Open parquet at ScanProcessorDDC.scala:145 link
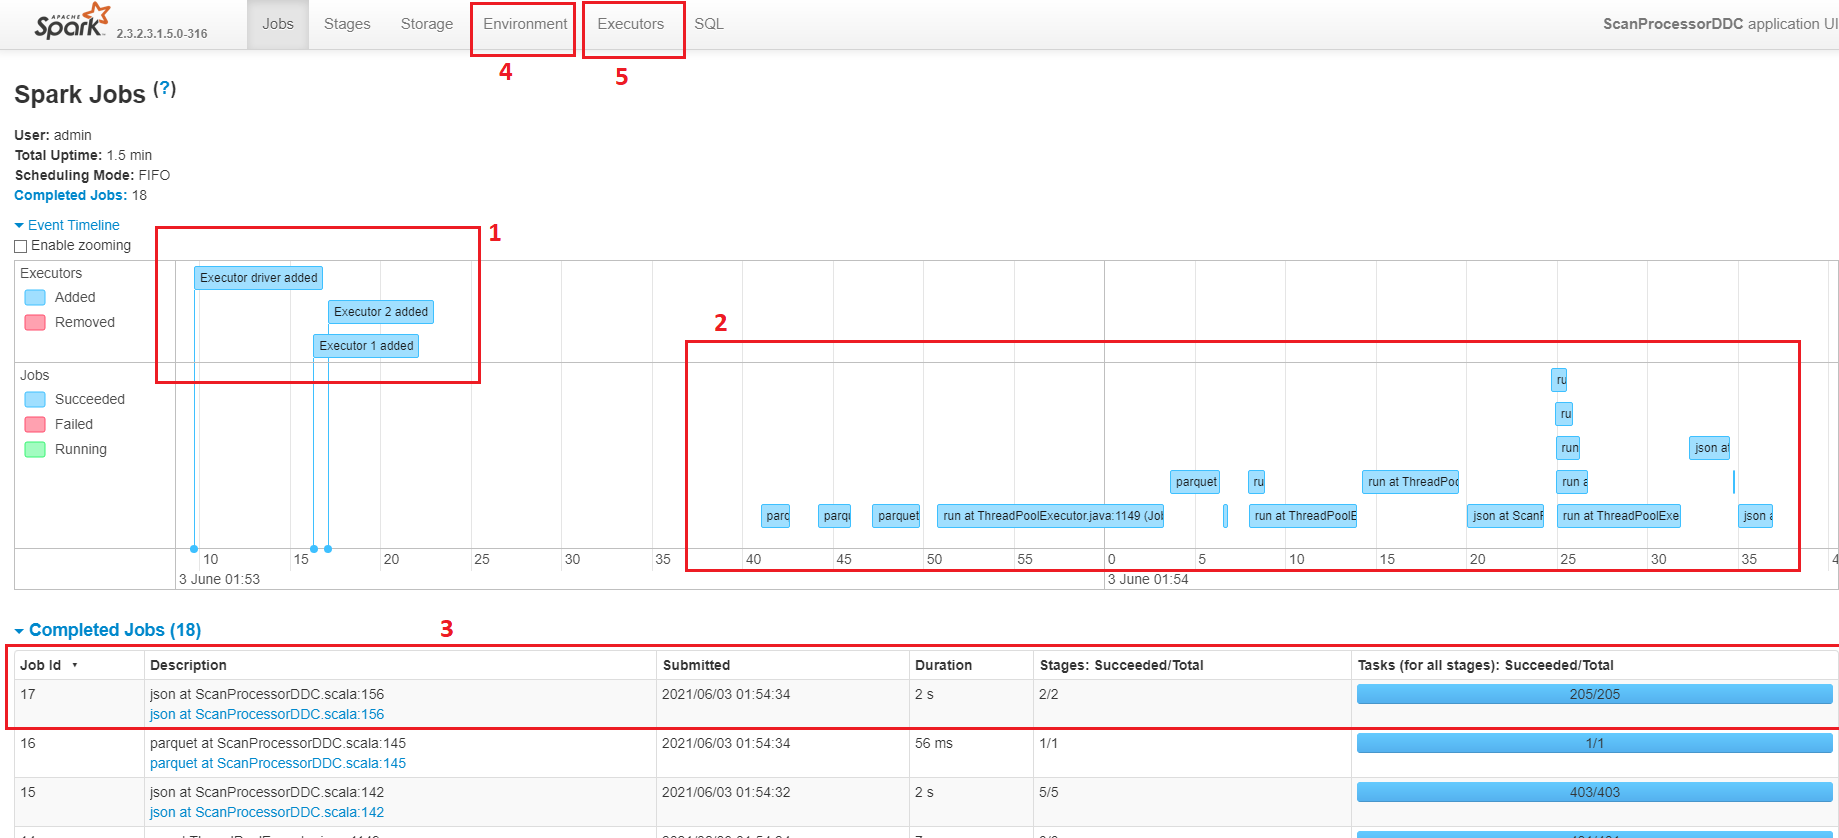This screenshot has height=838, width=1839. point(278,763)
